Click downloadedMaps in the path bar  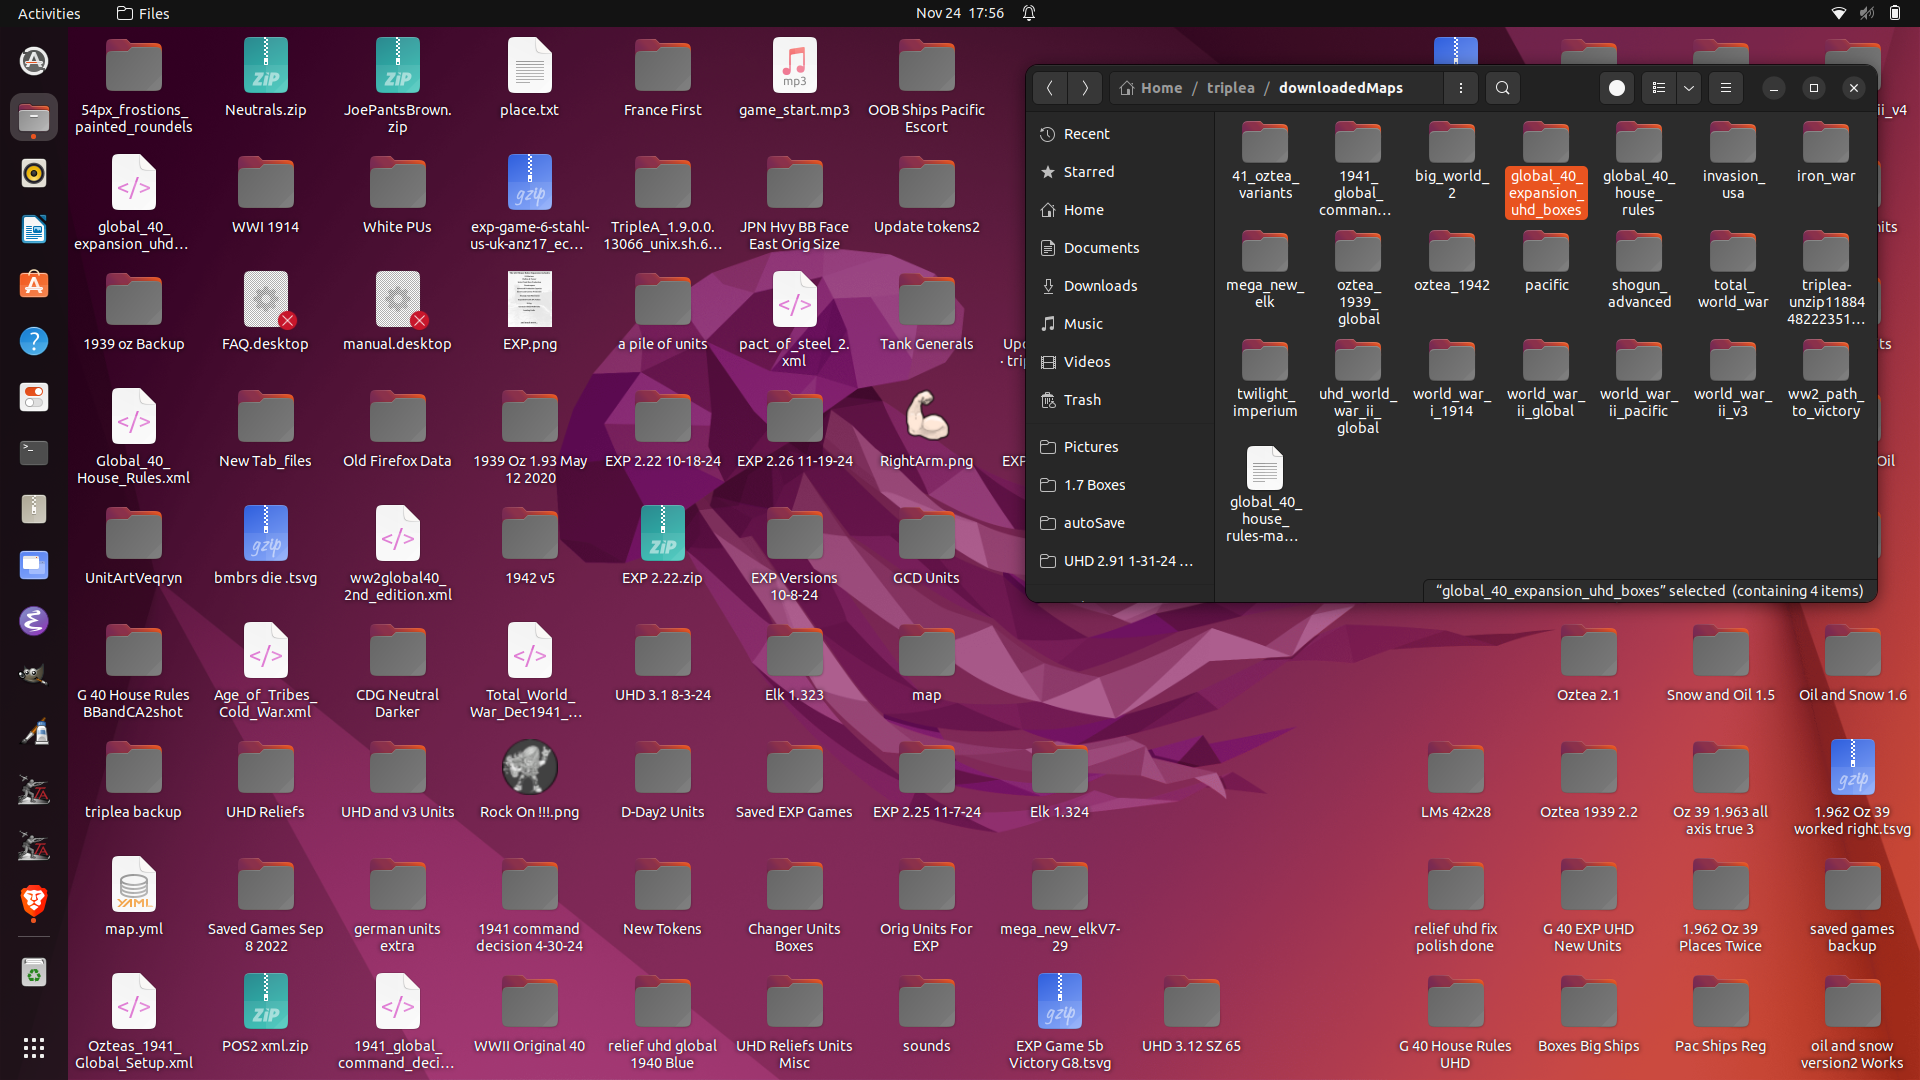1340,88
